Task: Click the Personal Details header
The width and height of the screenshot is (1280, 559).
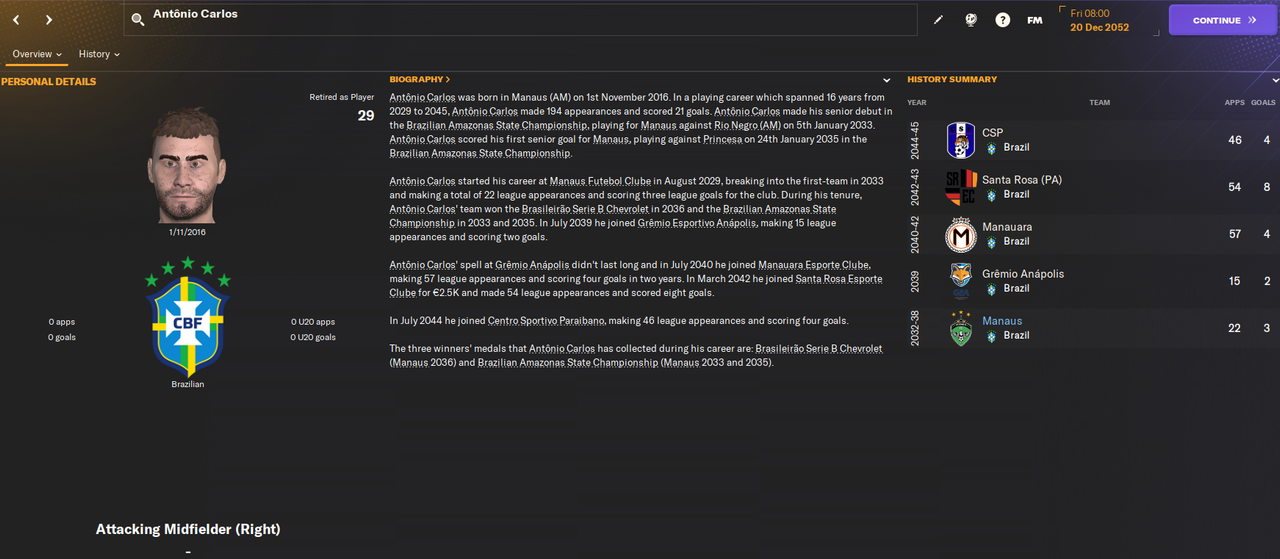Action: click(x=48, y=82)
